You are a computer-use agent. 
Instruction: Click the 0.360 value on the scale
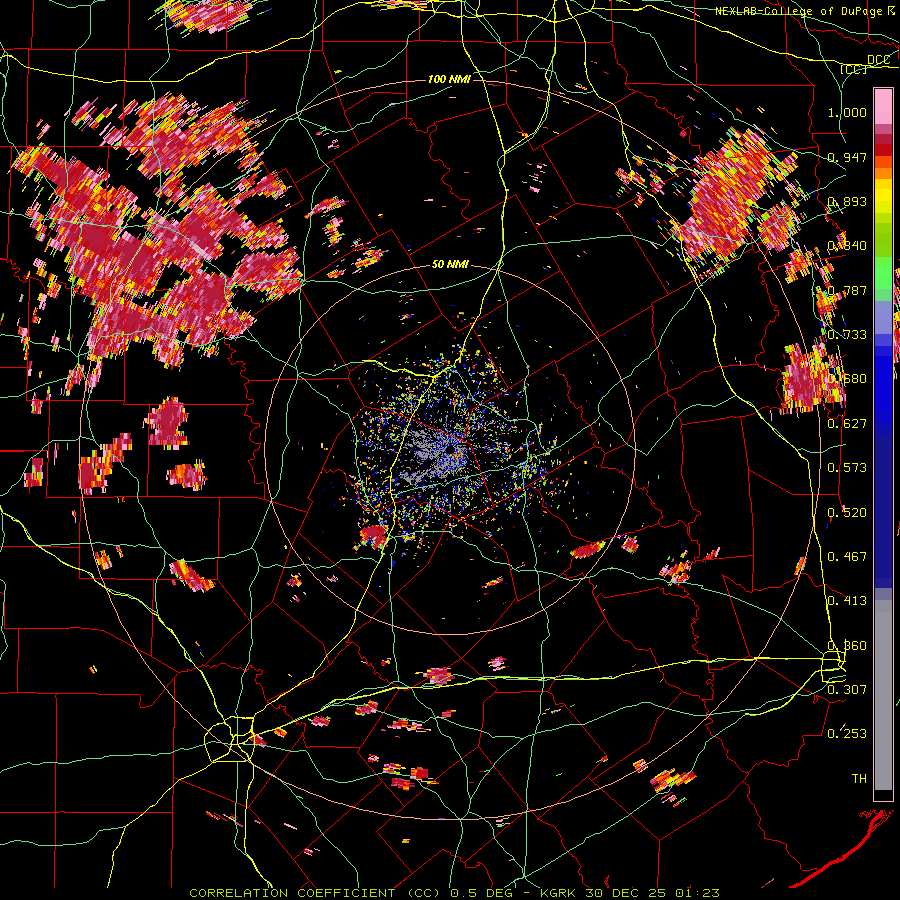(x=847, y=646)
